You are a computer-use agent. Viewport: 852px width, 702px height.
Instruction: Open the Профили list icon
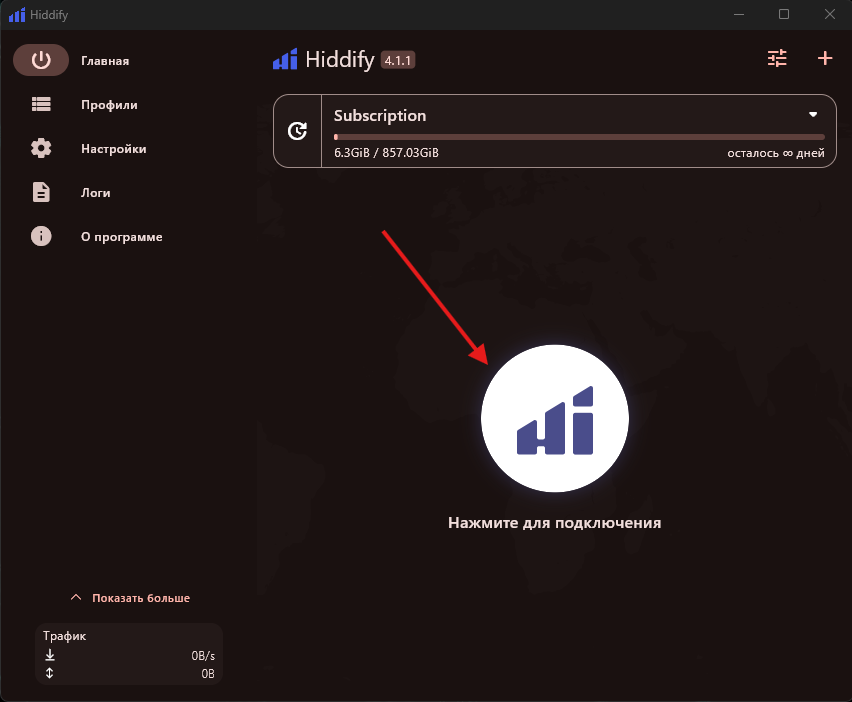tap(41, 104)
